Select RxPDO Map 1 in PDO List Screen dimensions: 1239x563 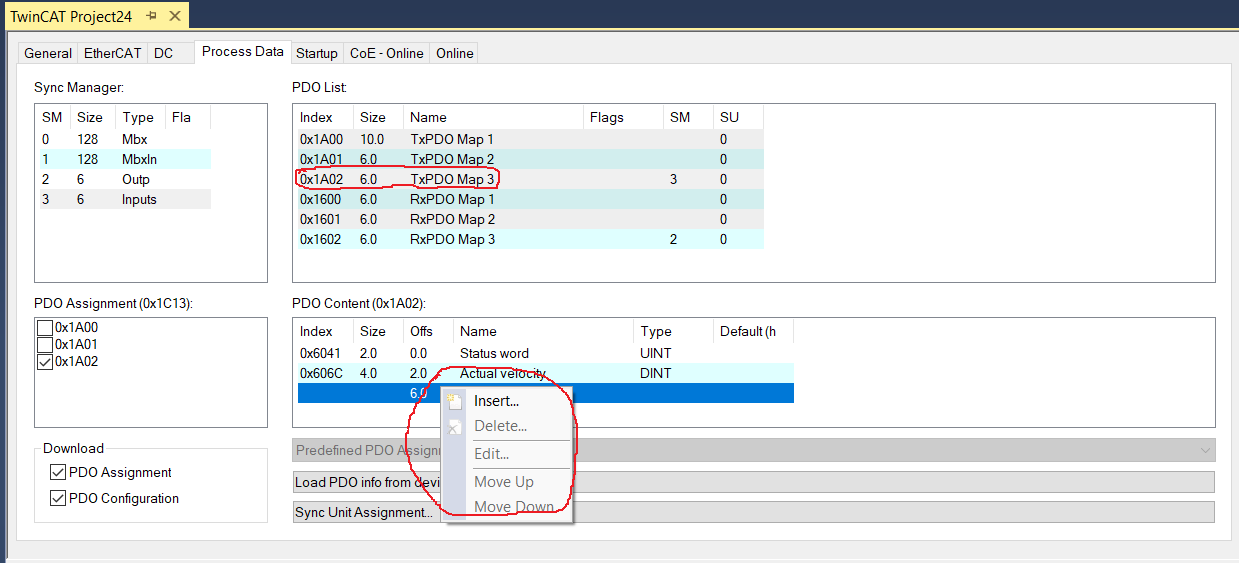pyautogui.click(x=451, y=199)
